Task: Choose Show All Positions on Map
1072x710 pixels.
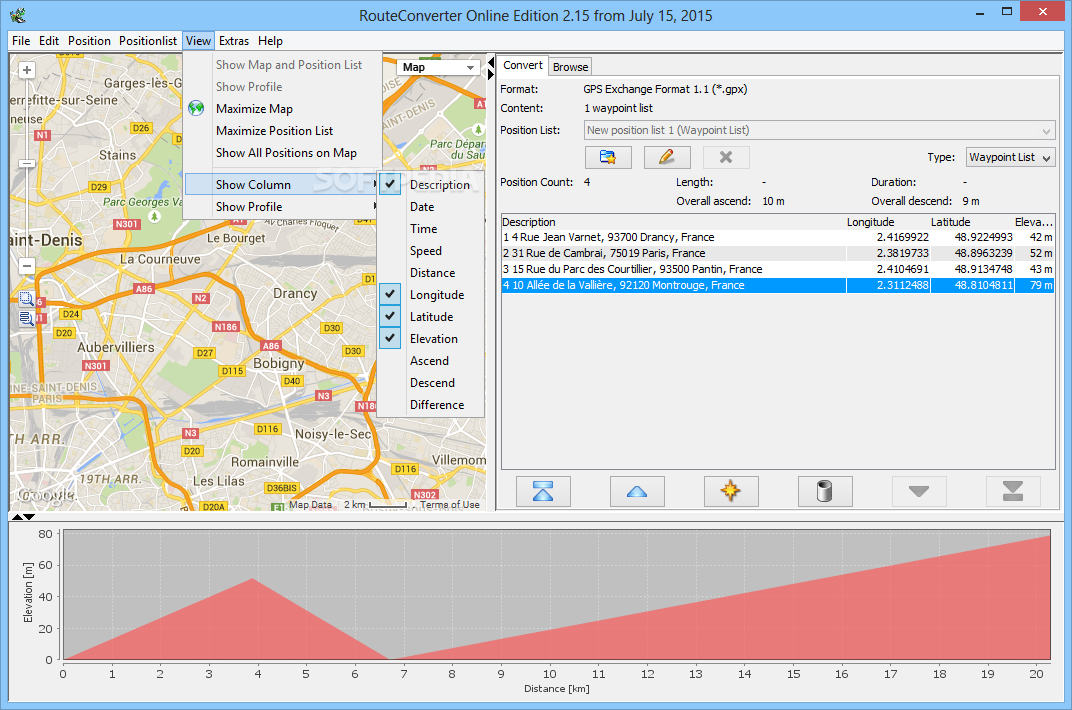Action: coord(281,152)
